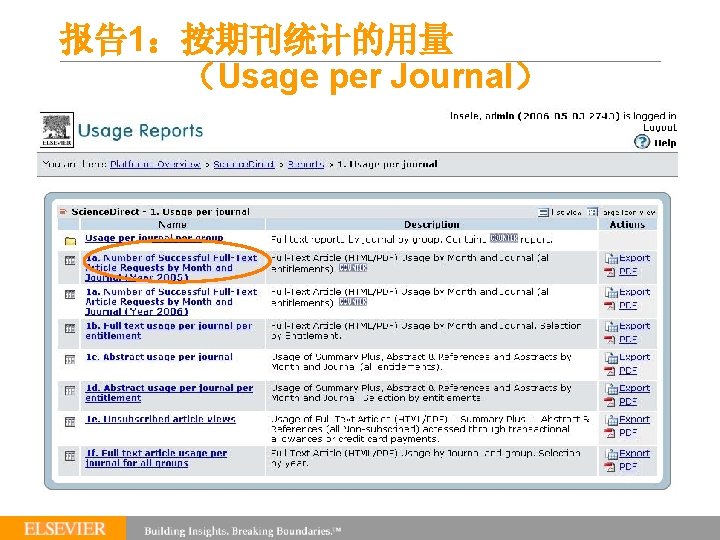
Task: Open 1c Abstract usage per journal
Action: (x=159, y=357)
